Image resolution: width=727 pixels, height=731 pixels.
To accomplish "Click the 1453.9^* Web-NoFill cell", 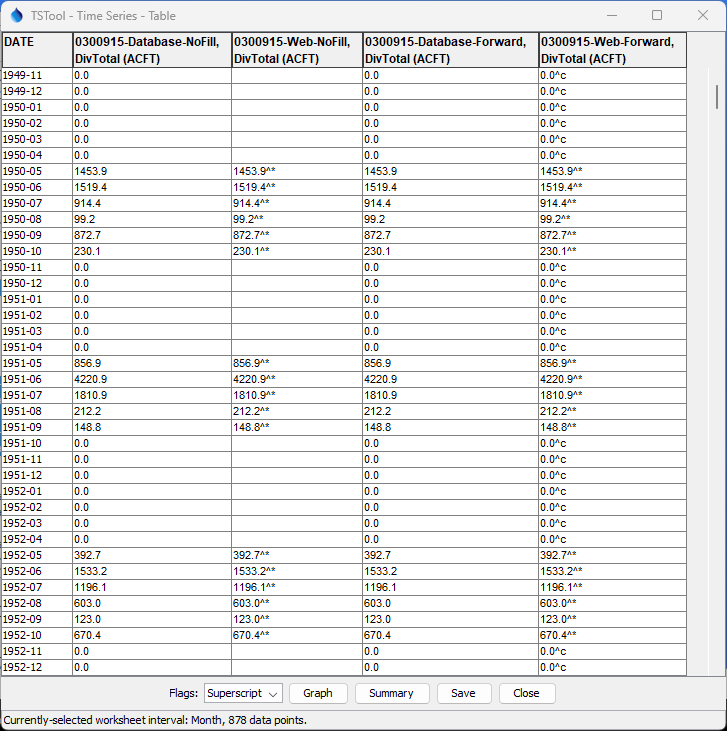I will pyautogui.click(x=297, y=172).
